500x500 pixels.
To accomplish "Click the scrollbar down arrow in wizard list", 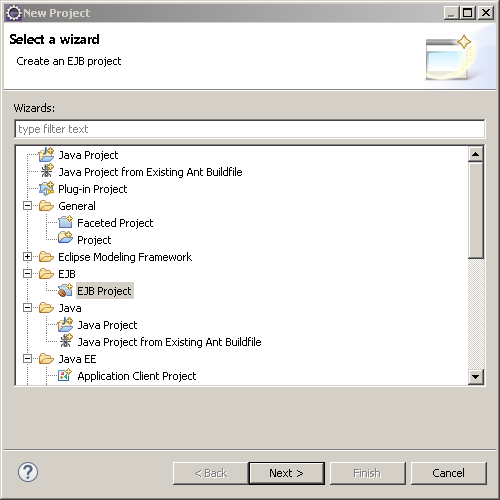I will pos(476,377).
